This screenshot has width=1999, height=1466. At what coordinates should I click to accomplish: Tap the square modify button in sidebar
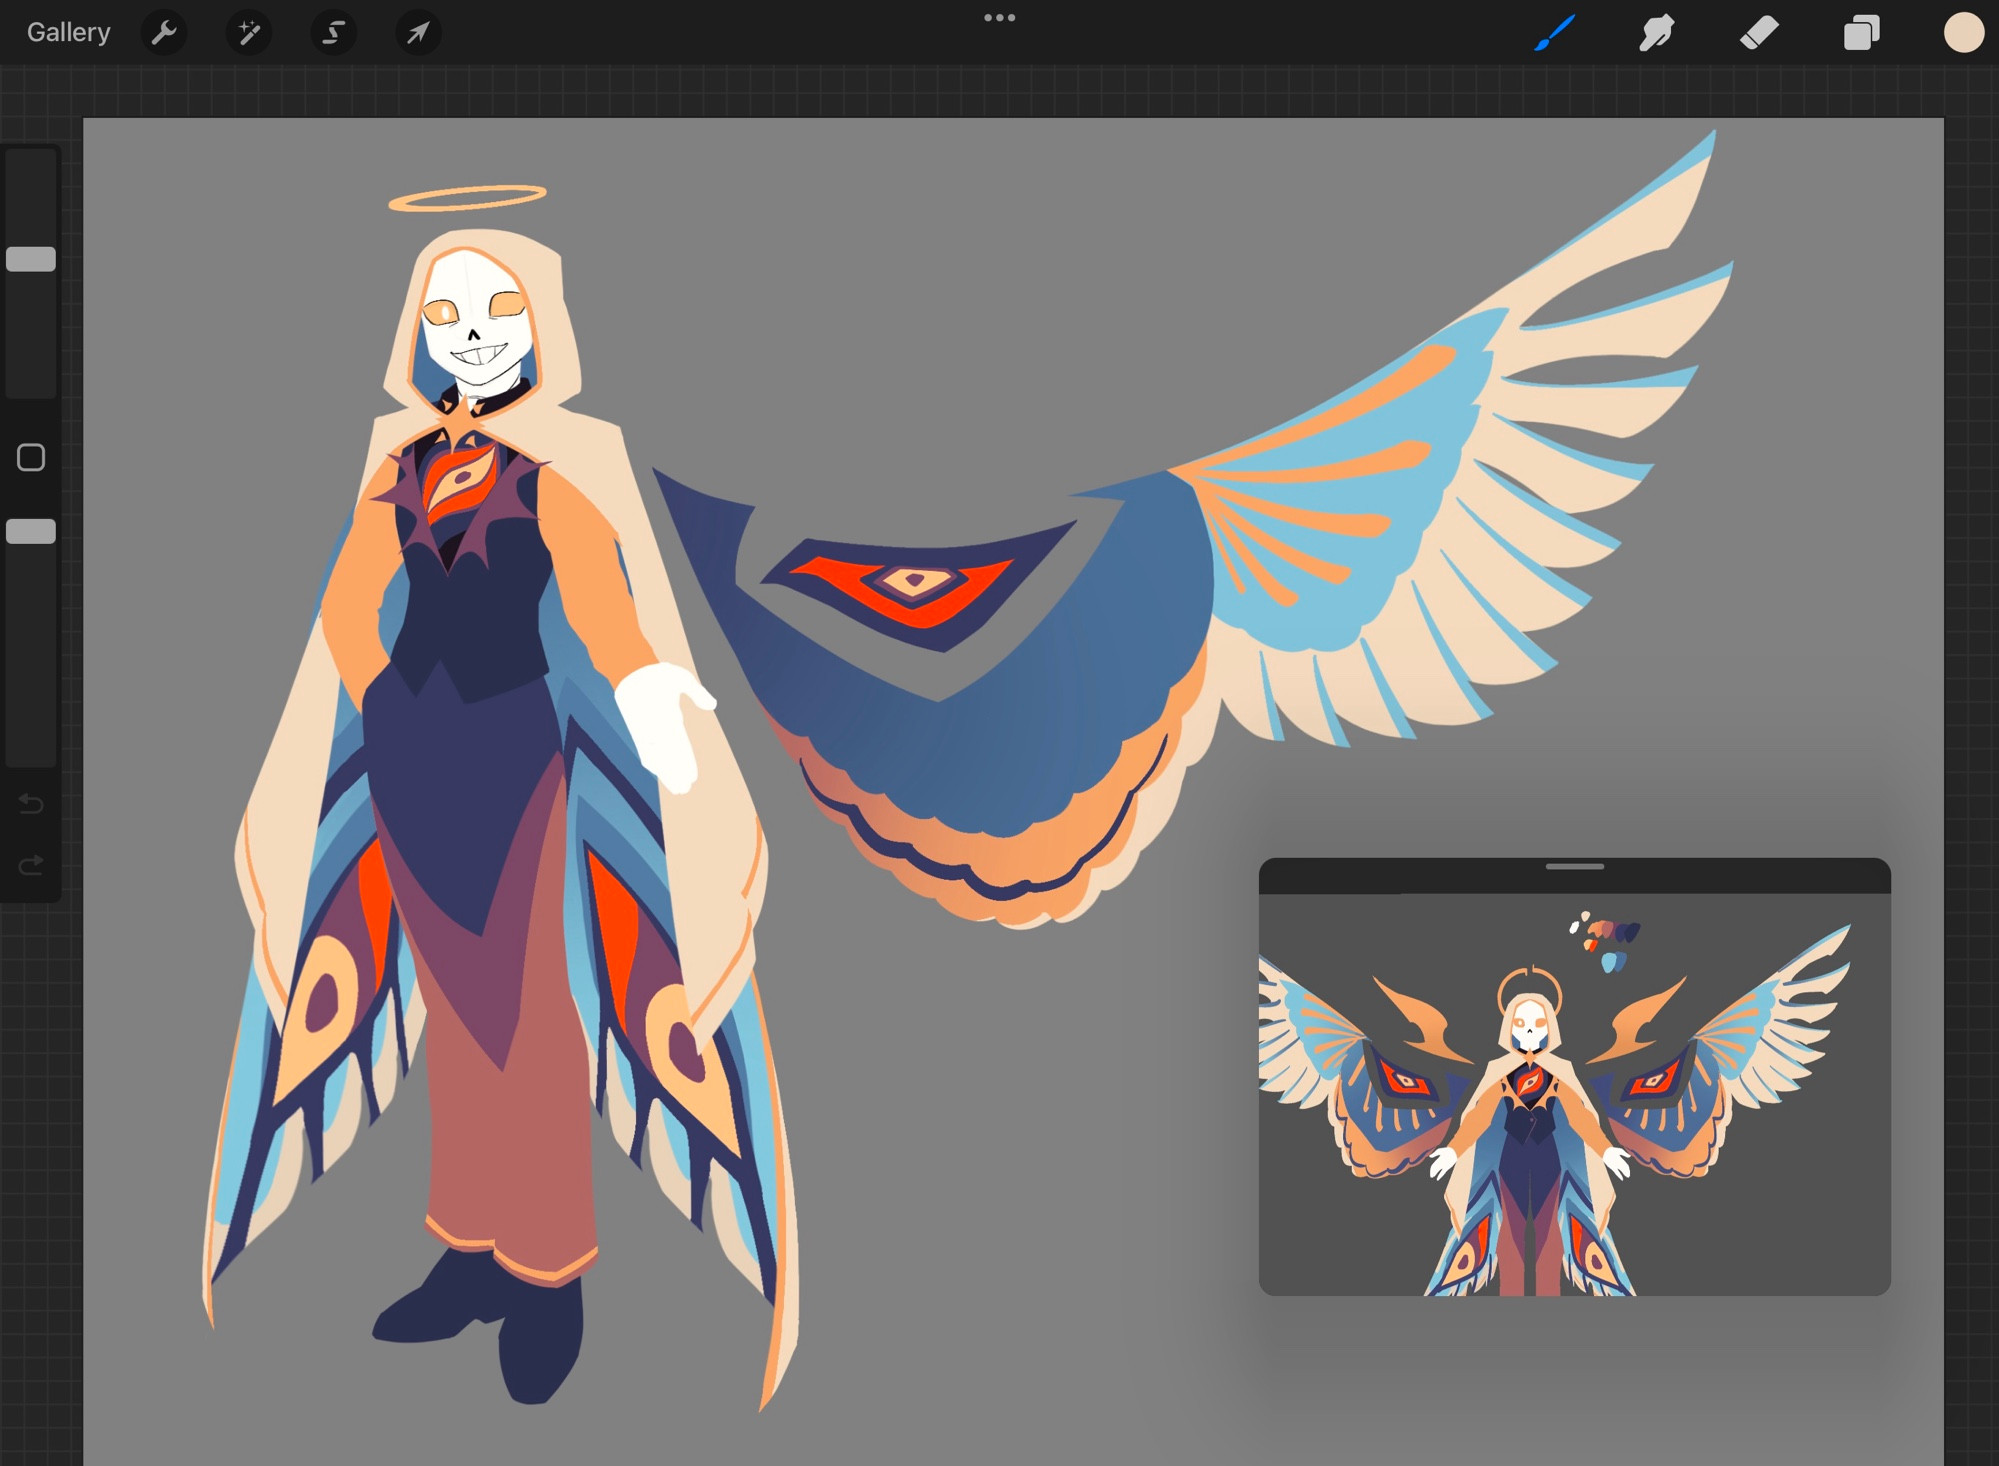[31, 458]
